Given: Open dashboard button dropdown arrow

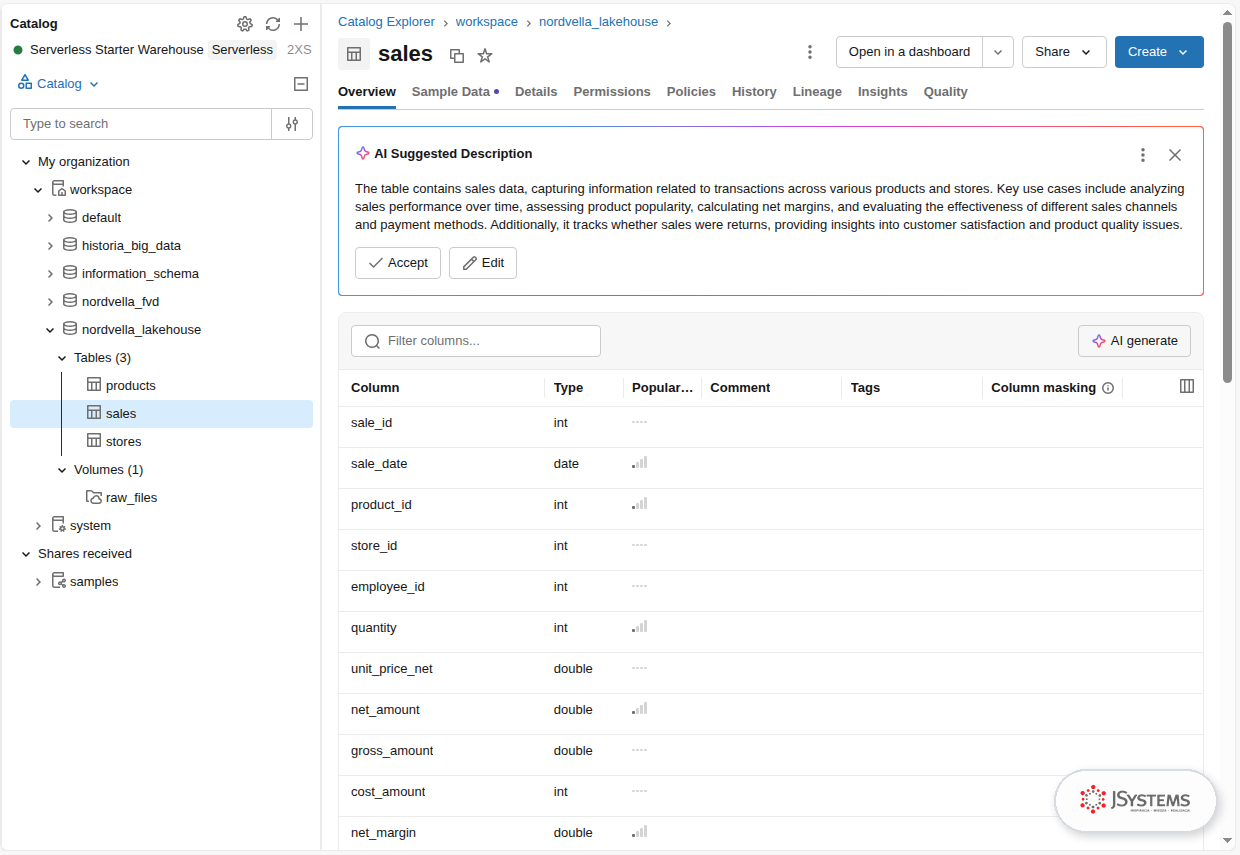Looking at the screenshot, I should [x=998, y=52].
